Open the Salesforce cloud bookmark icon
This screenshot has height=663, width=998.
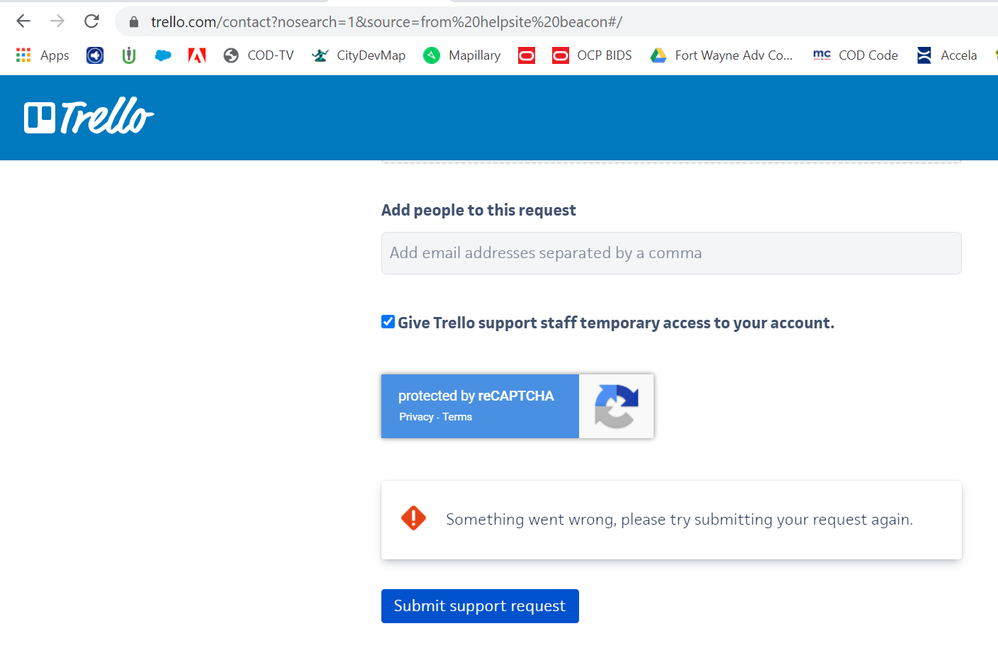tap(163, 55)
